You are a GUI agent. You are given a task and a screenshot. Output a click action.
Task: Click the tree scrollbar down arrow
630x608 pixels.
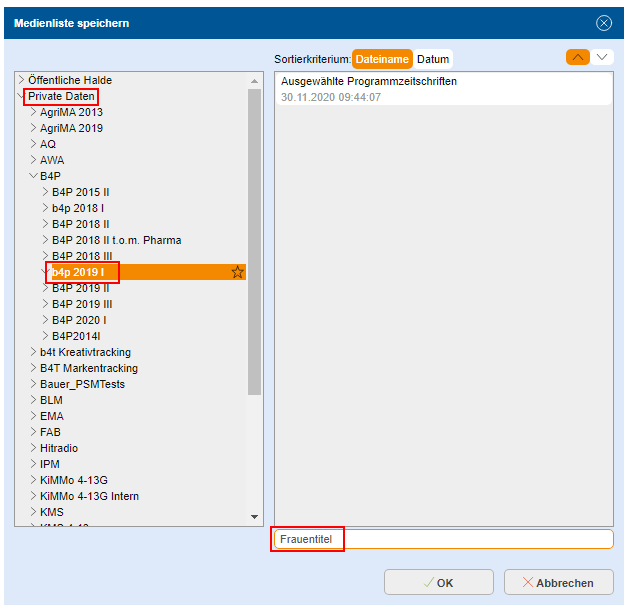tap(254, 517)
